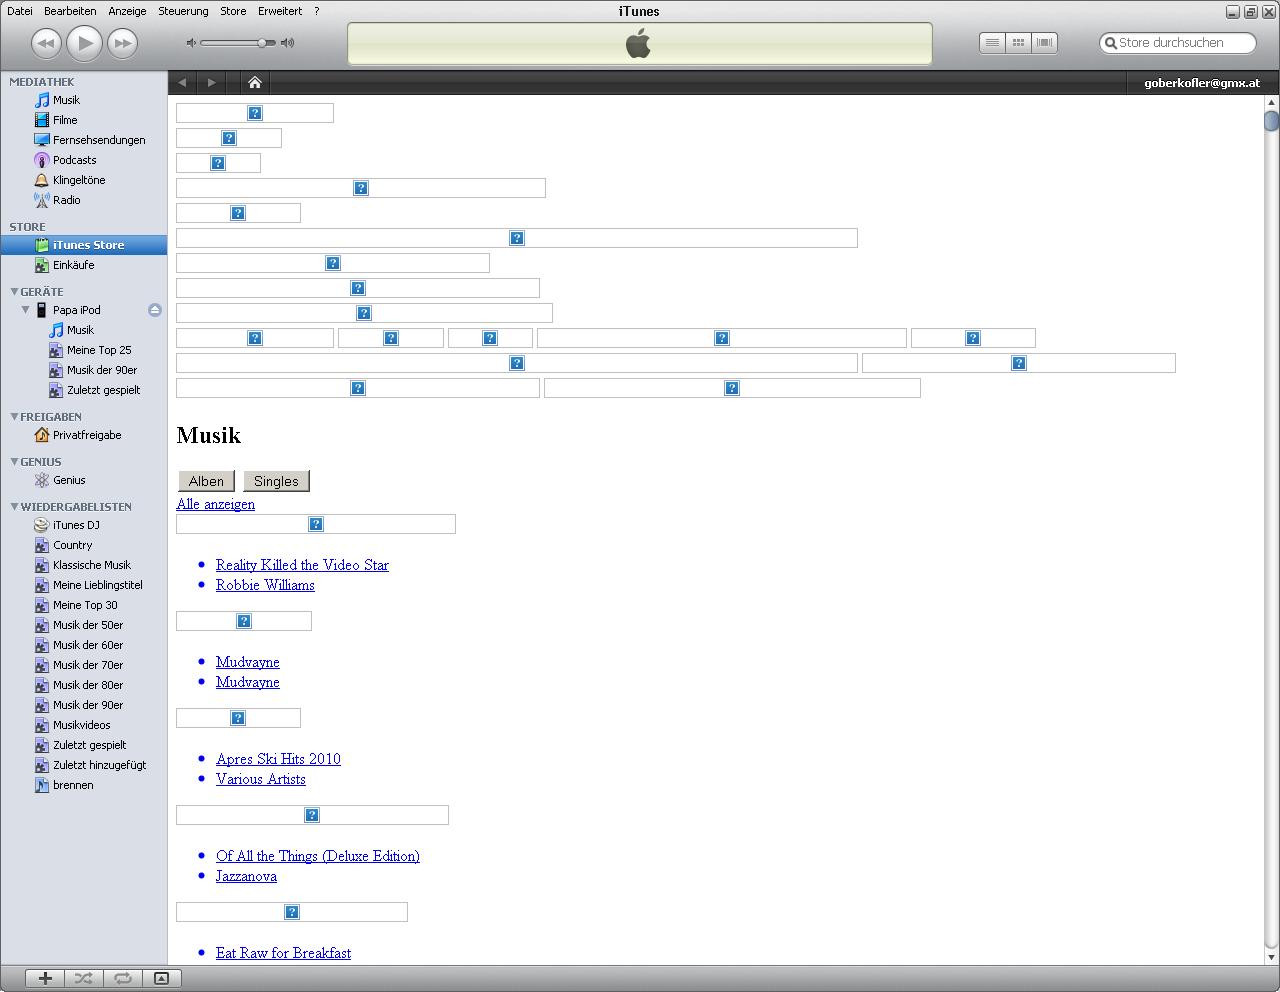Viewport: 1280px width, 992px height.
Task: Open the Datei menu
Action: pyautogui.click(x=19, y=11)
